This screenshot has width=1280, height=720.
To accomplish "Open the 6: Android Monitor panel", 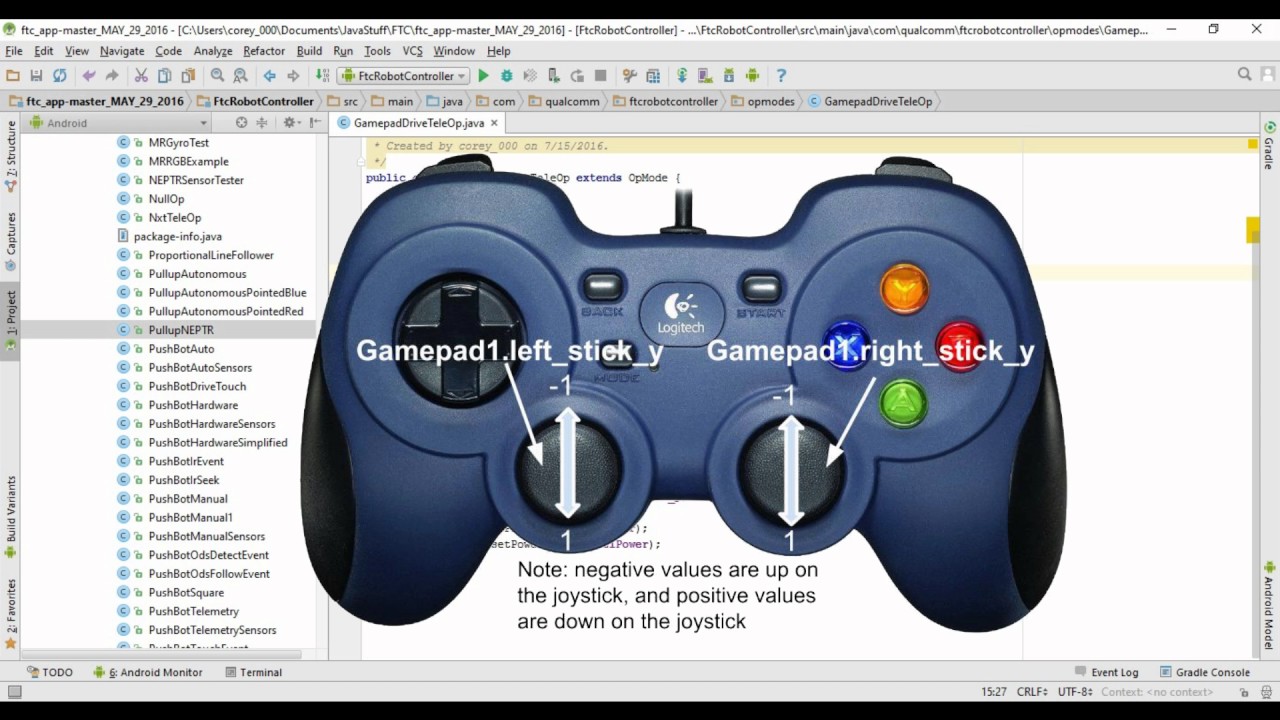I will coord(148,672).
